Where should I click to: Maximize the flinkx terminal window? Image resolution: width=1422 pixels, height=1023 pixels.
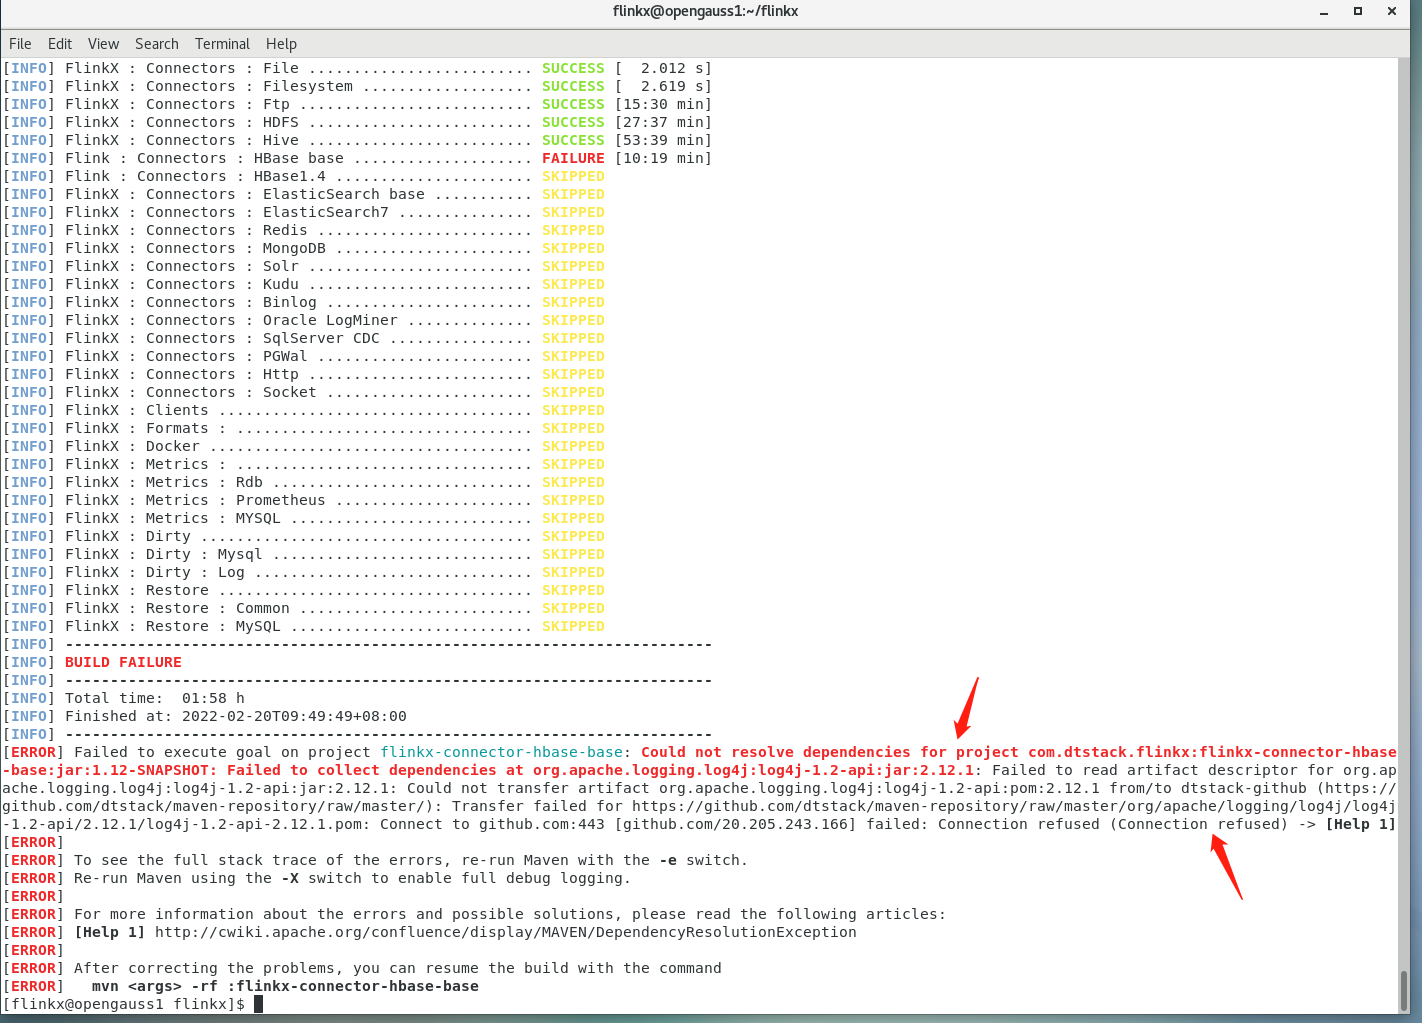(x=1358, y=12)
